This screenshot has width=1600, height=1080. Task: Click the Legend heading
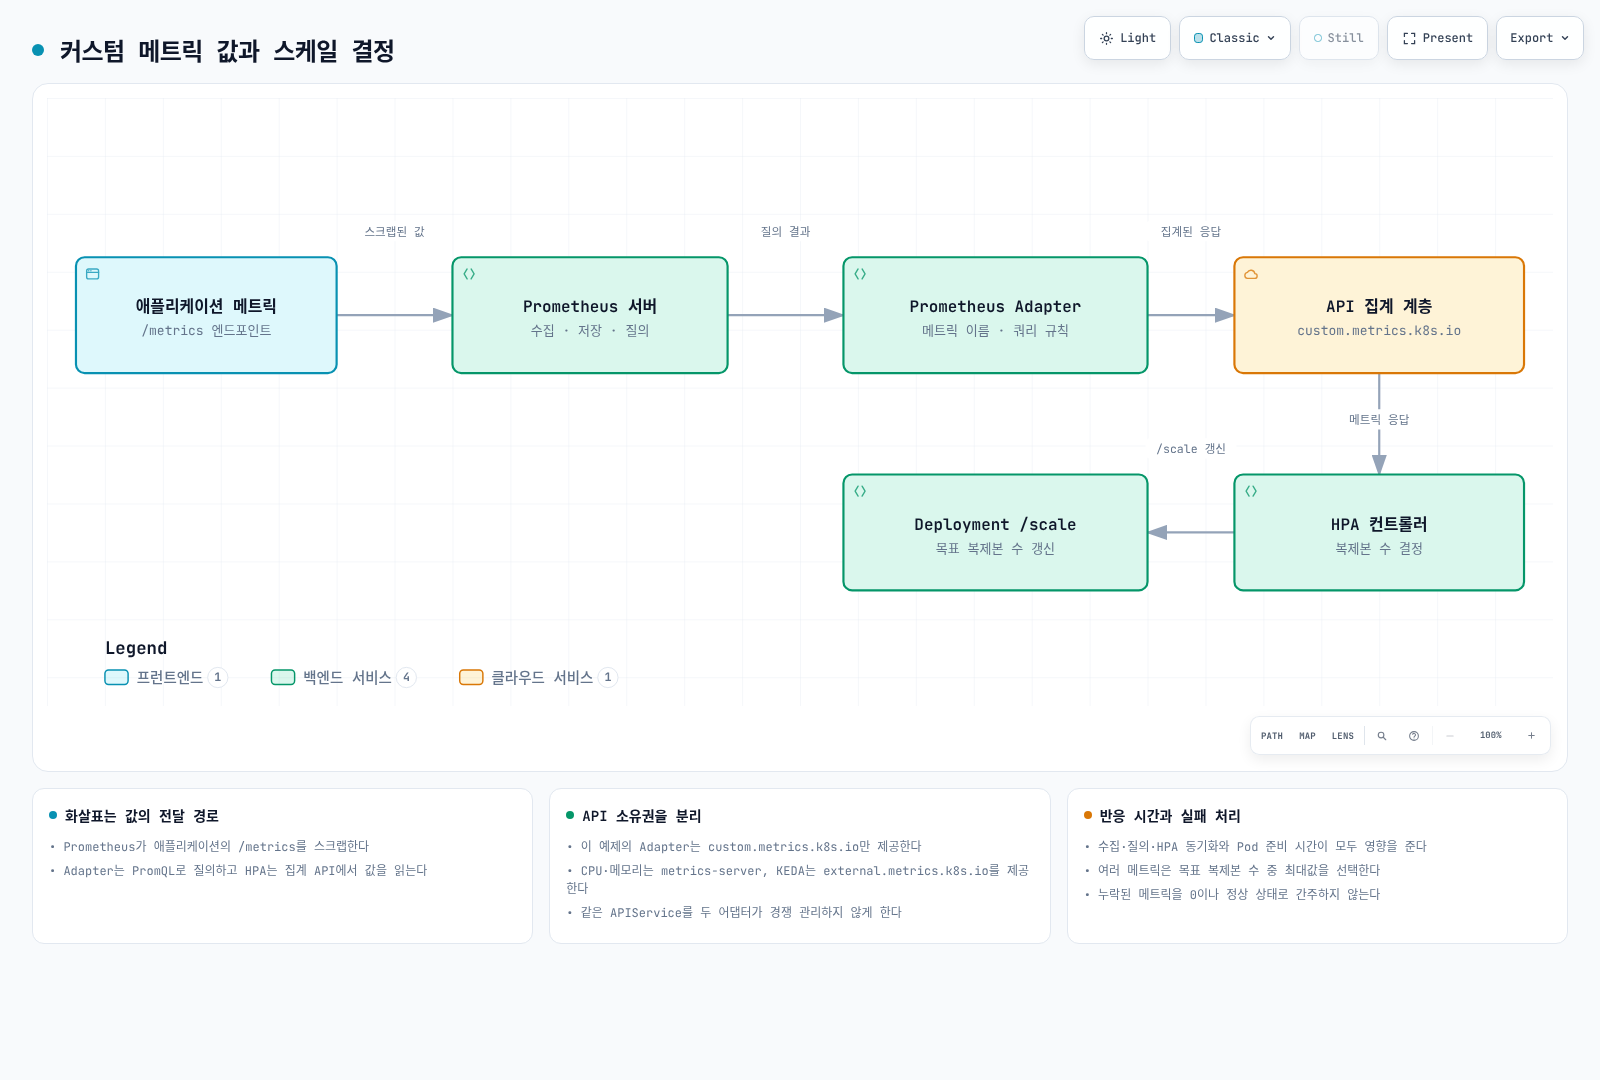tap(136, 648)
